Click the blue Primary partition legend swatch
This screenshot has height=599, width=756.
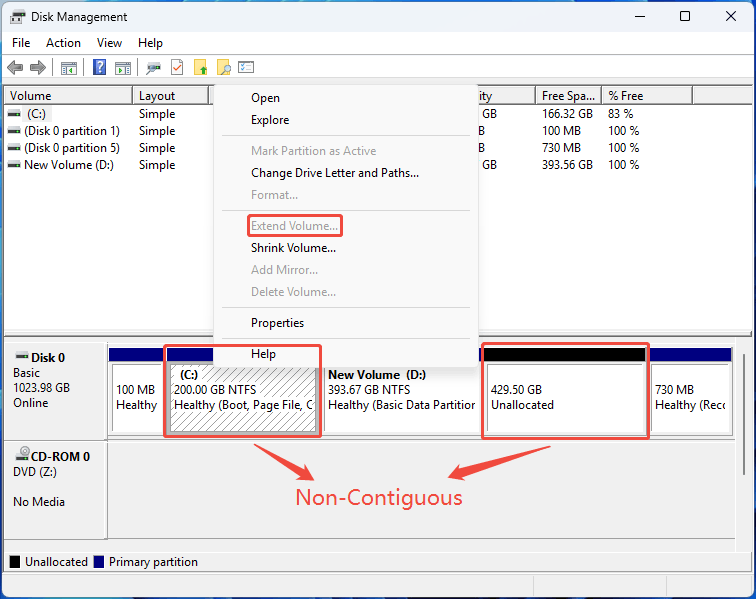click(x=99, y=562)
